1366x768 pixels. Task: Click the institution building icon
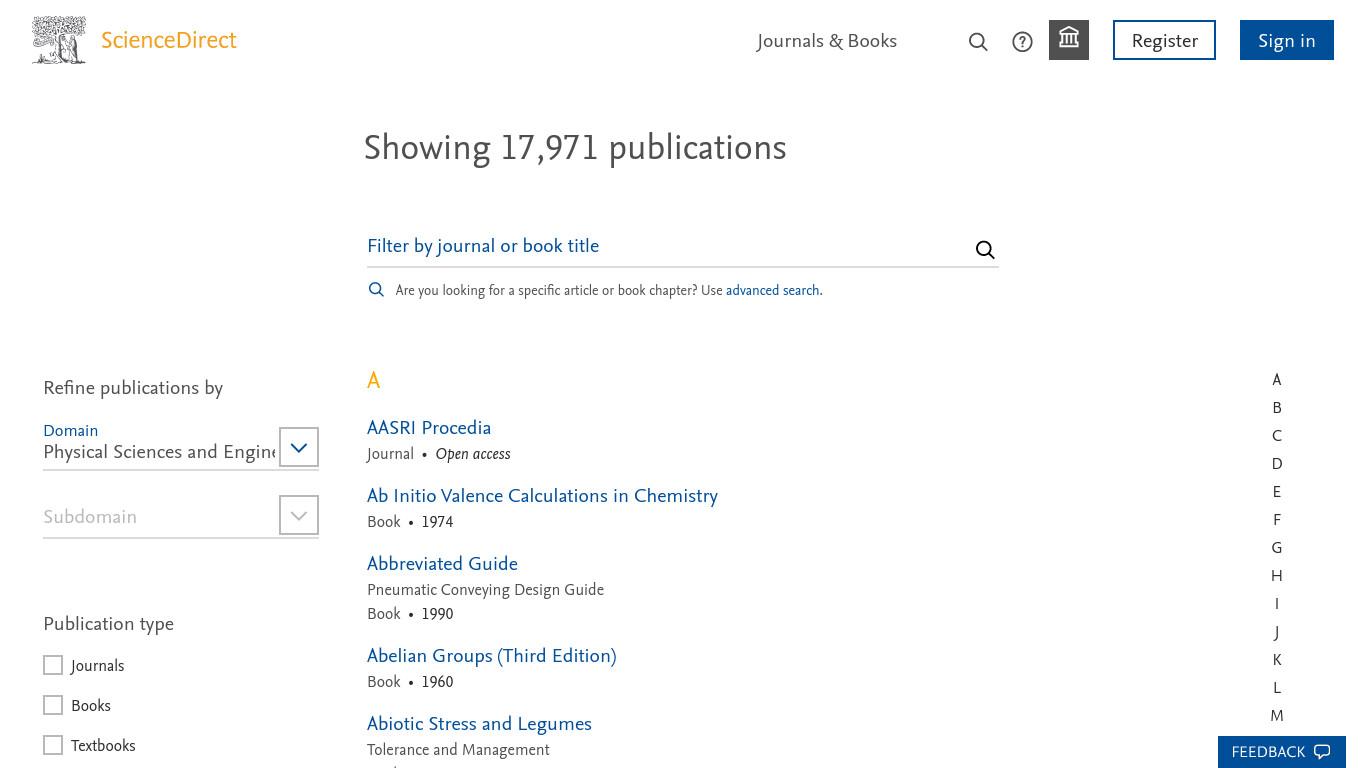(x=1069, y=40)
